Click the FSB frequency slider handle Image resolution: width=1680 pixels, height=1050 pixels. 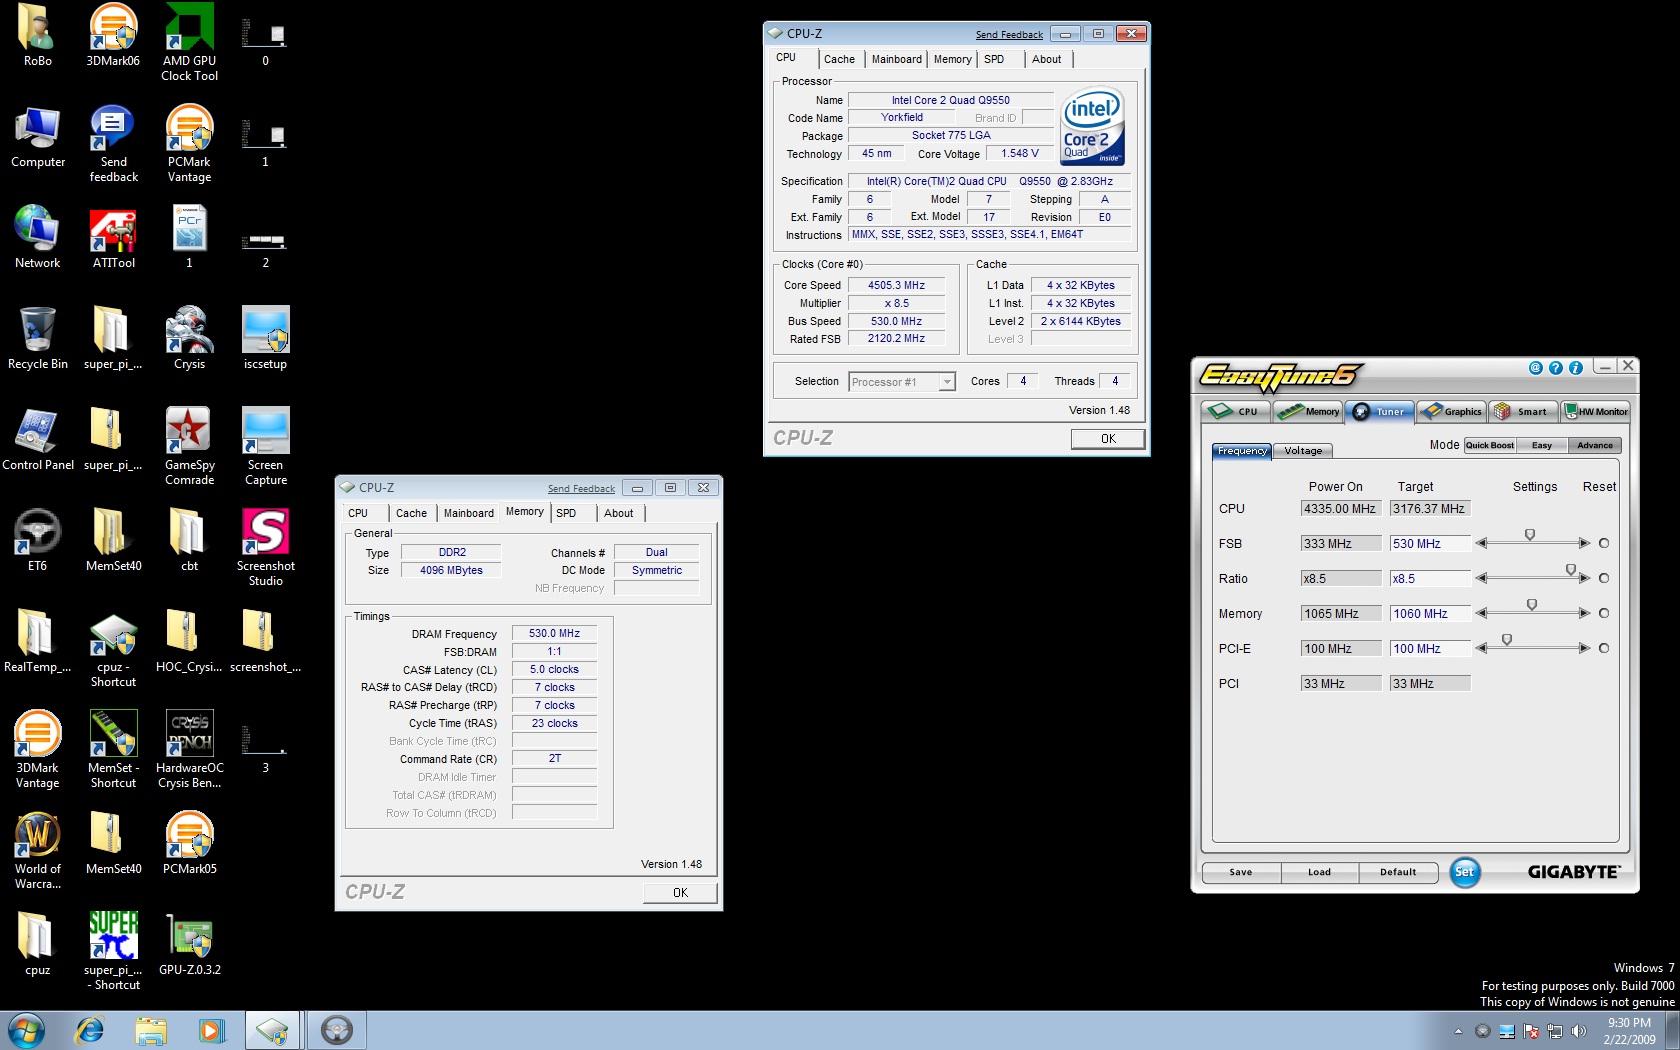(x=1529, y=536)
